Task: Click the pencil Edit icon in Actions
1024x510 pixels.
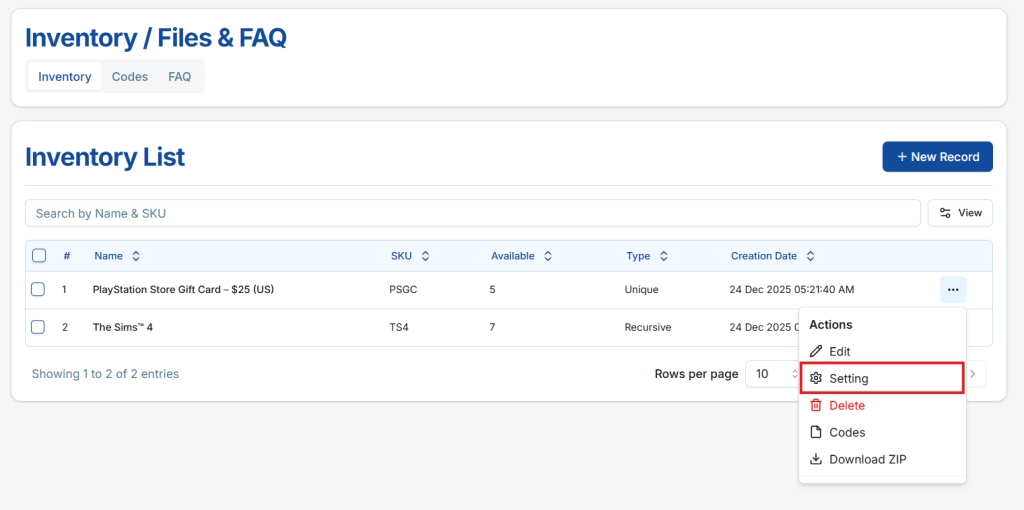Action: click(816, 352)
